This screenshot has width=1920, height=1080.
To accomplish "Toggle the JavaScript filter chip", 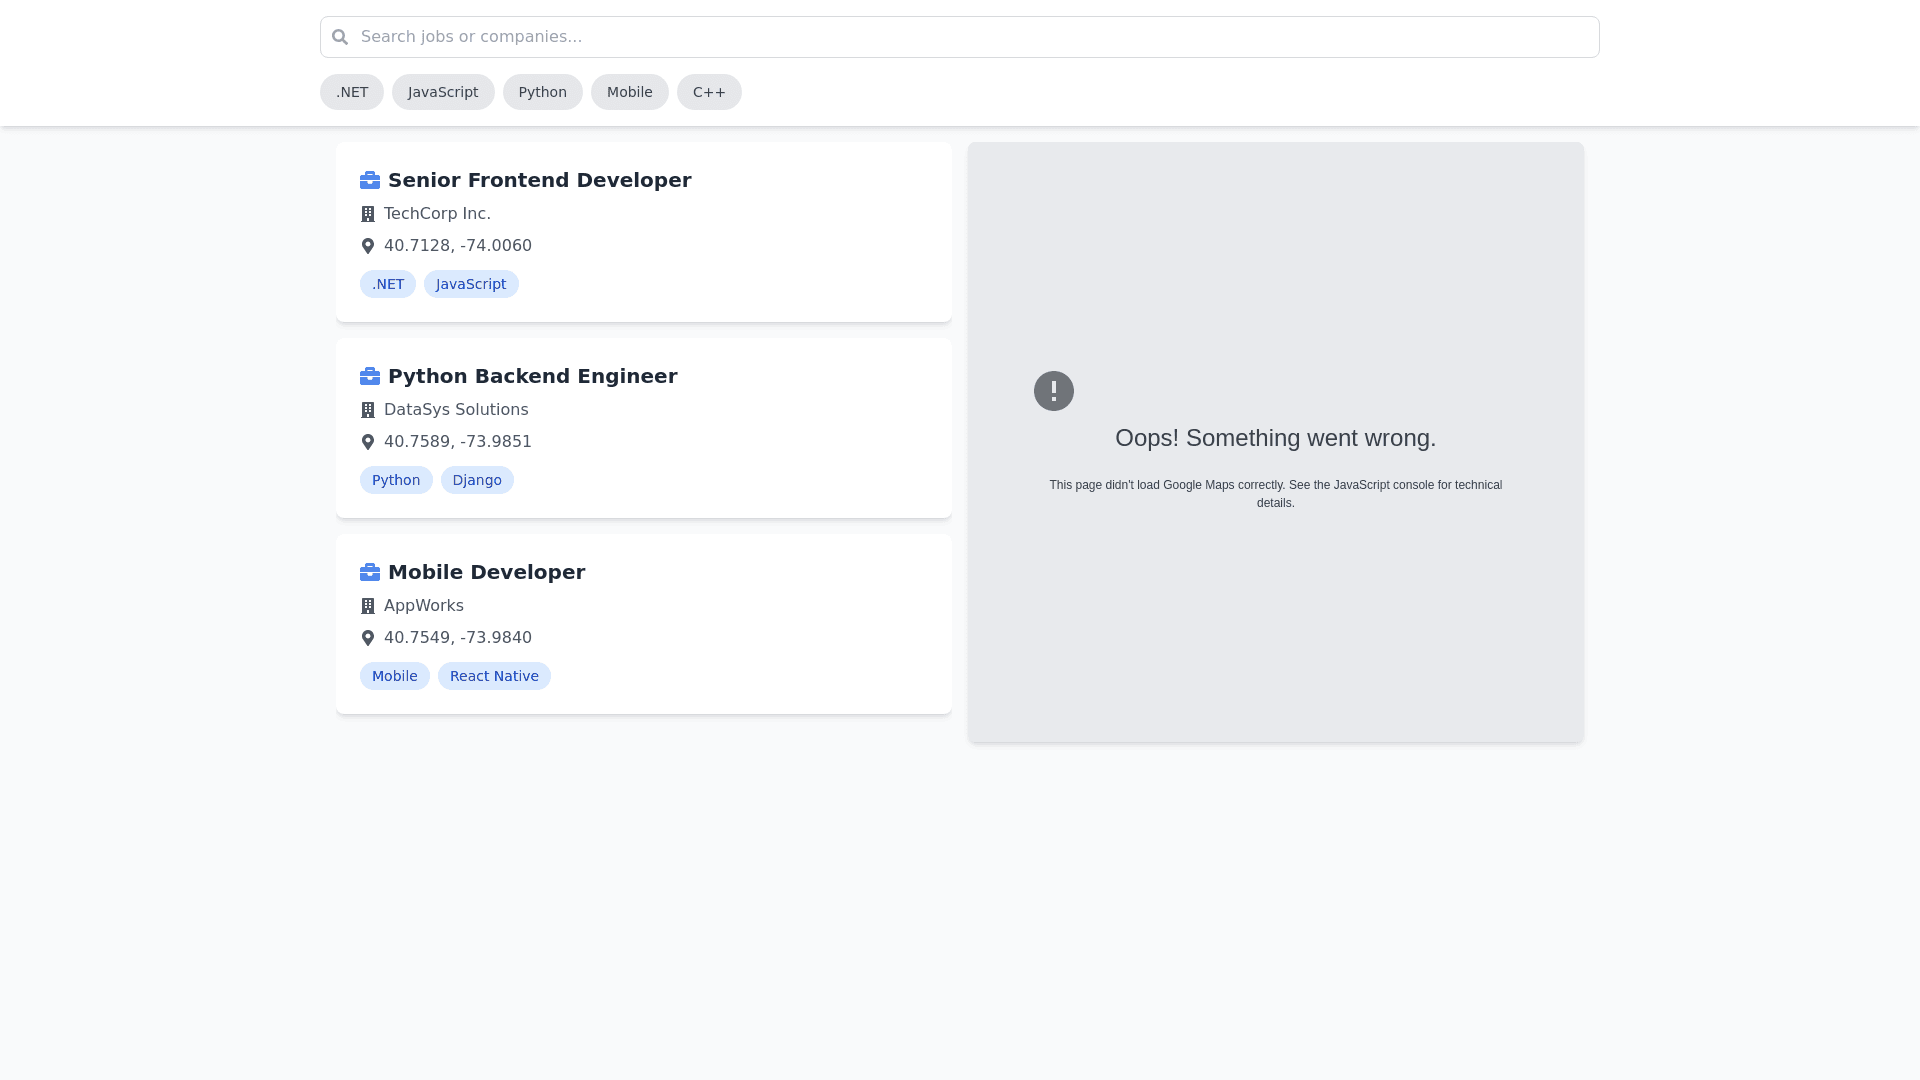I will pyautogui.click(x=443, y=92).
